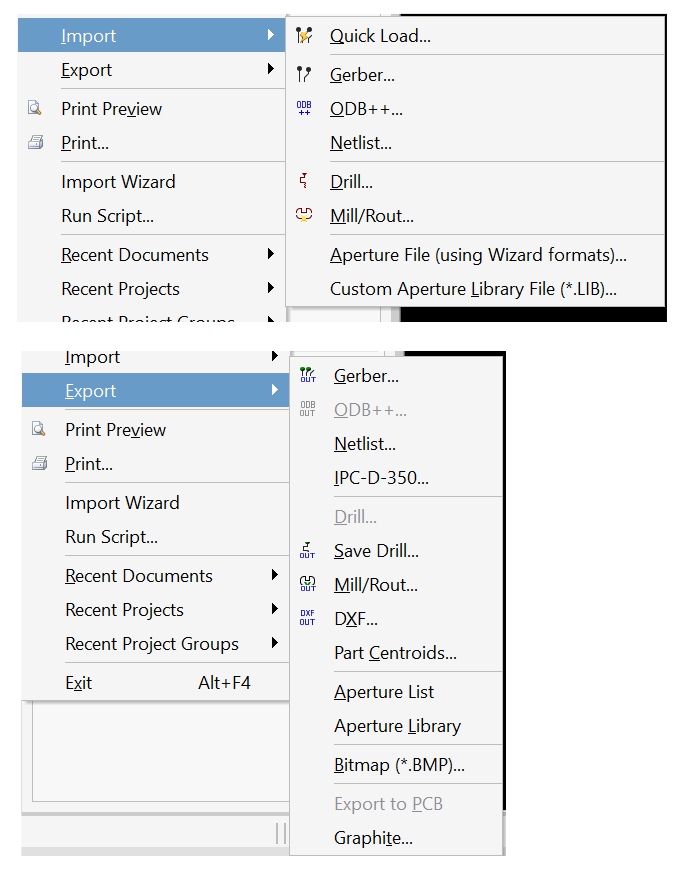
Task: Select IPC-D-350... export option
Action: [x=381, y=478]
